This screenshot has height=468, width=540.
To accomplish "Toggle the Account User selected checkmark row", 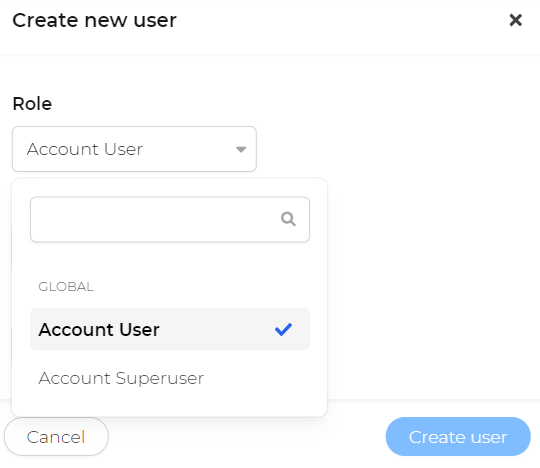I will pos(170,329).
